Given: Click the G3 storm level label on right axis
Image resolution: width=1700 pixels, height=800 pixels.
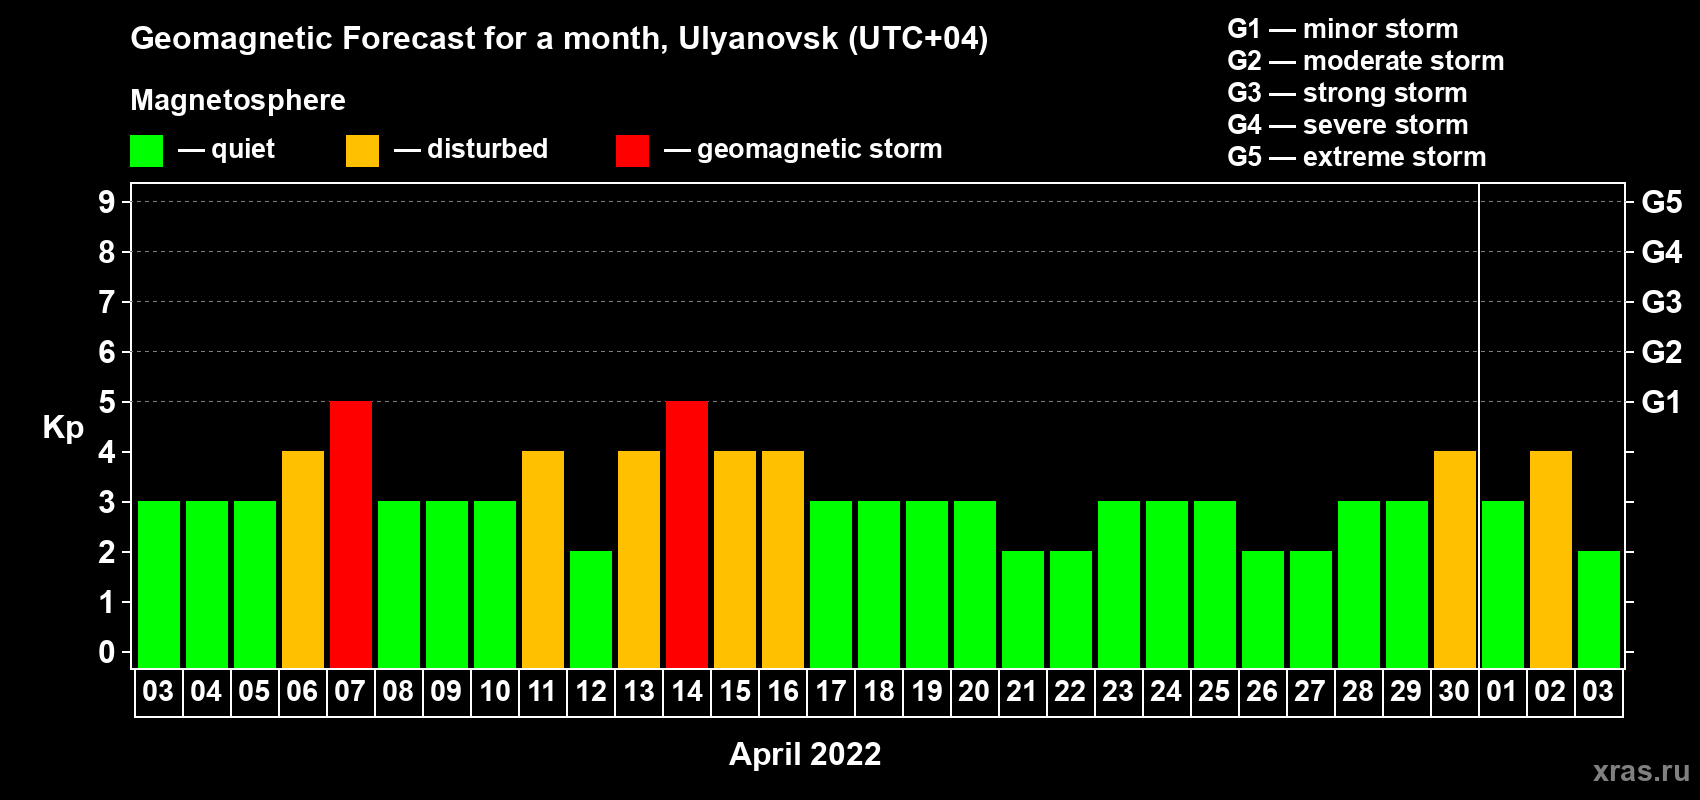Looking at the screenshot, I should tap(1661, 302).
